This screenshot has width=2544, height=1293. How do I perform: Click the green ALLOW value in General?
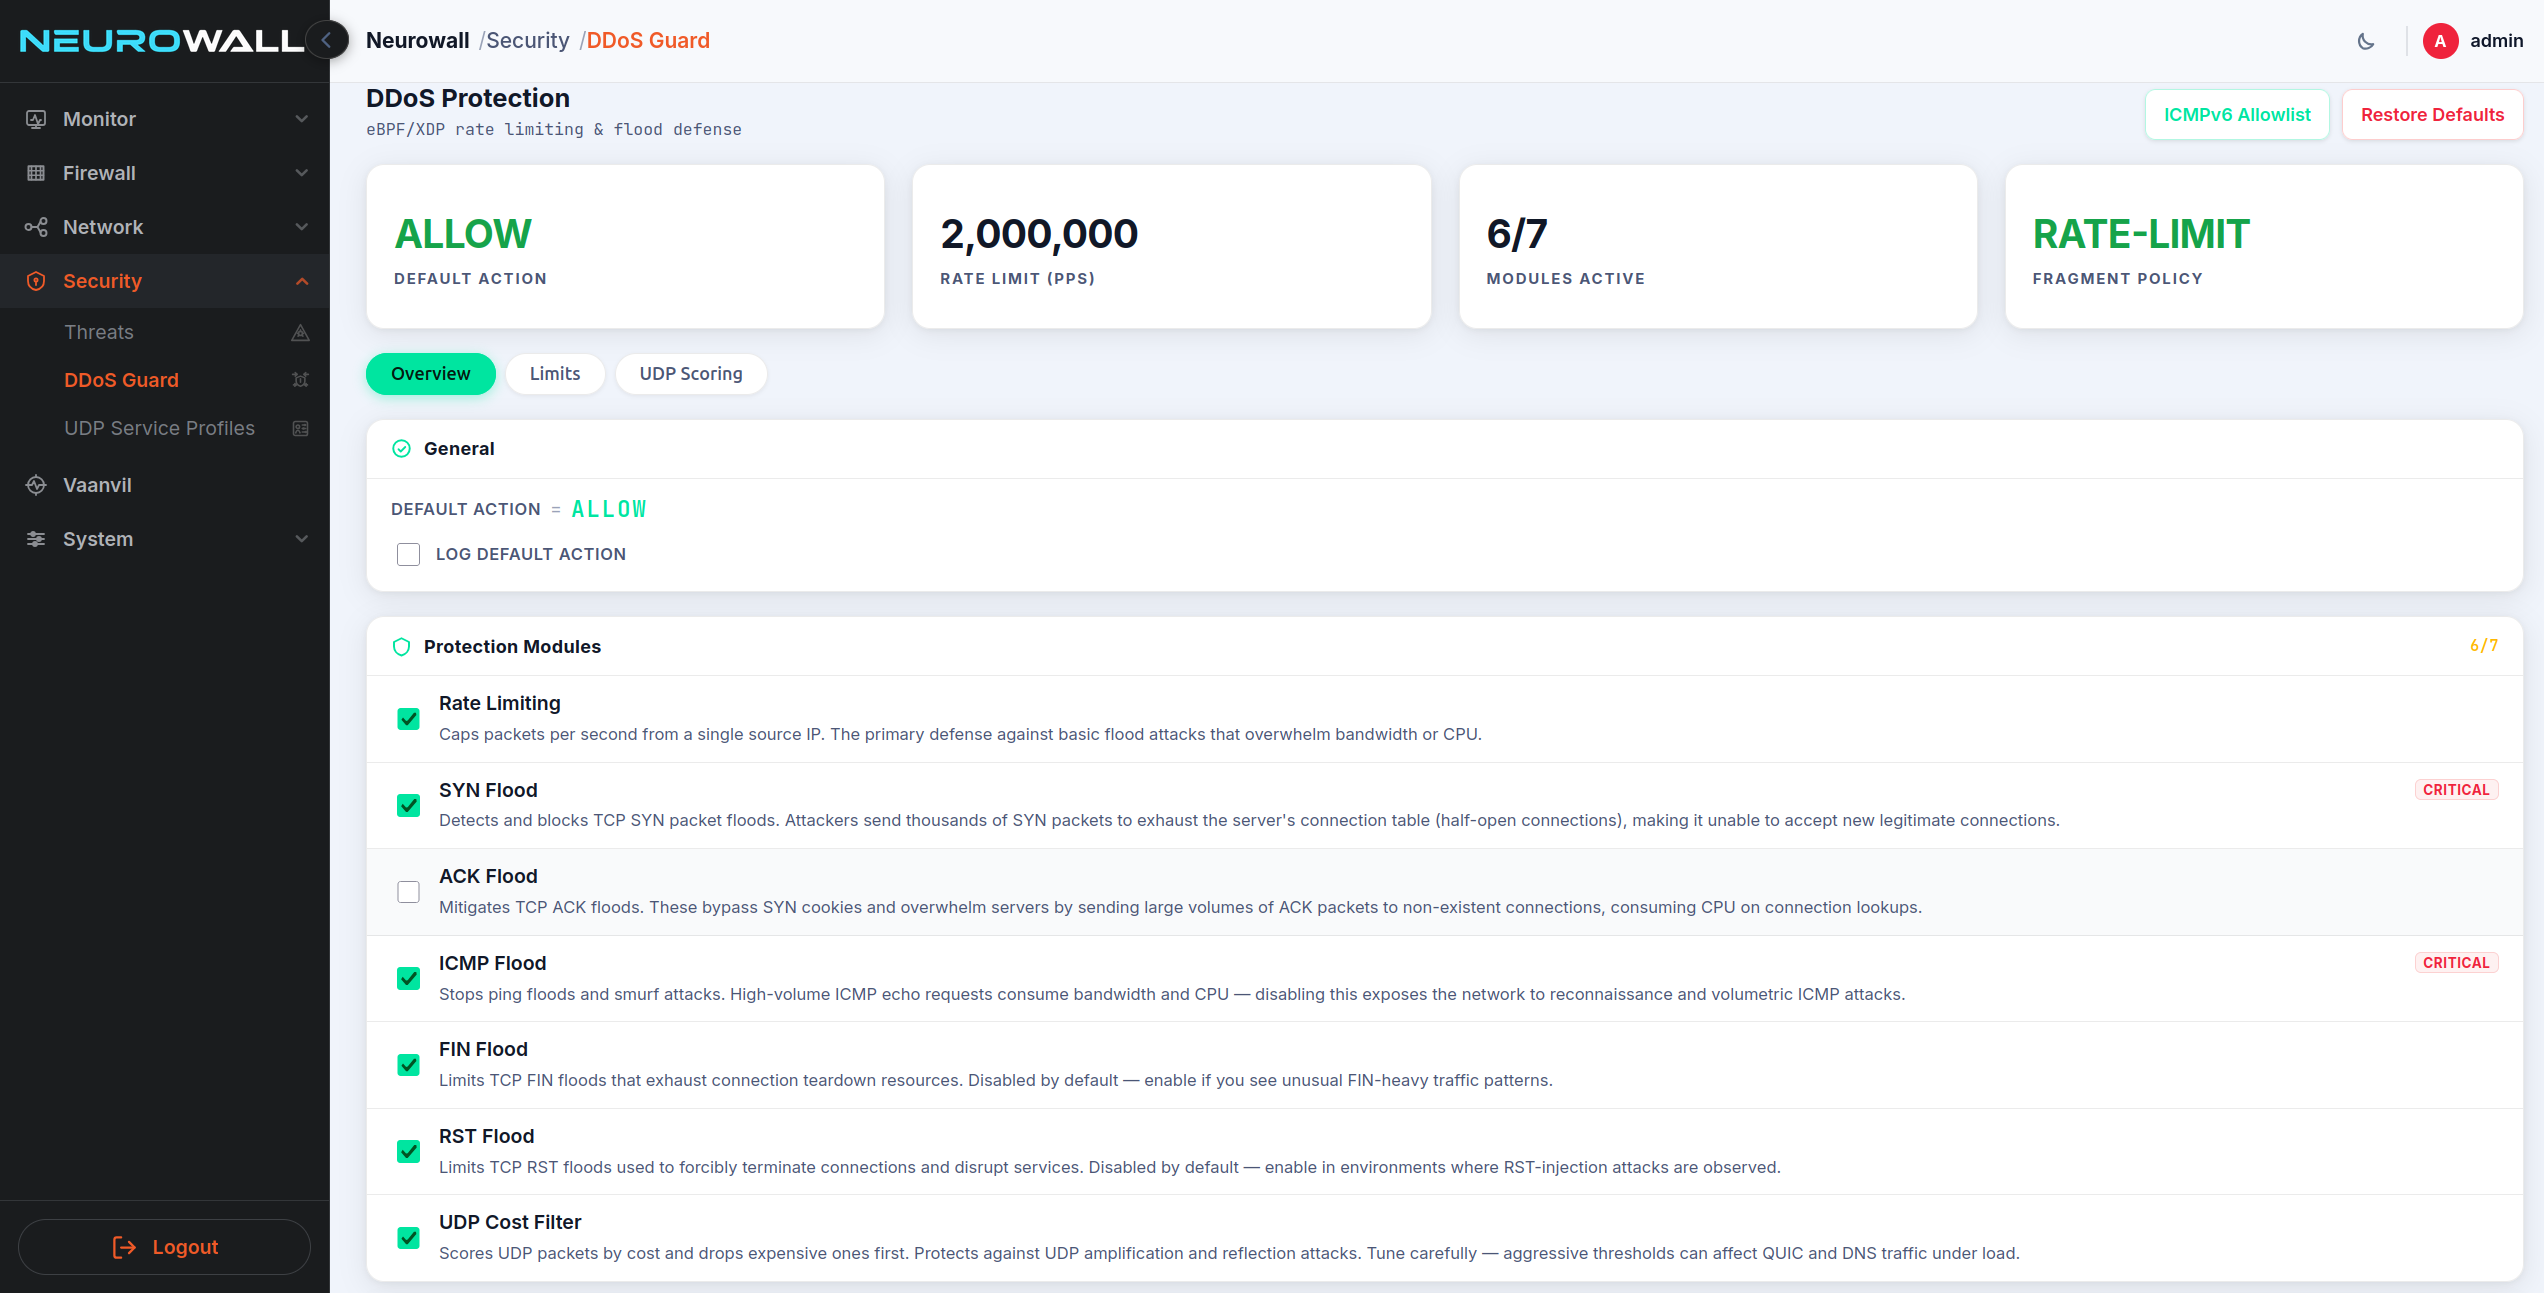tap(609, 509)
